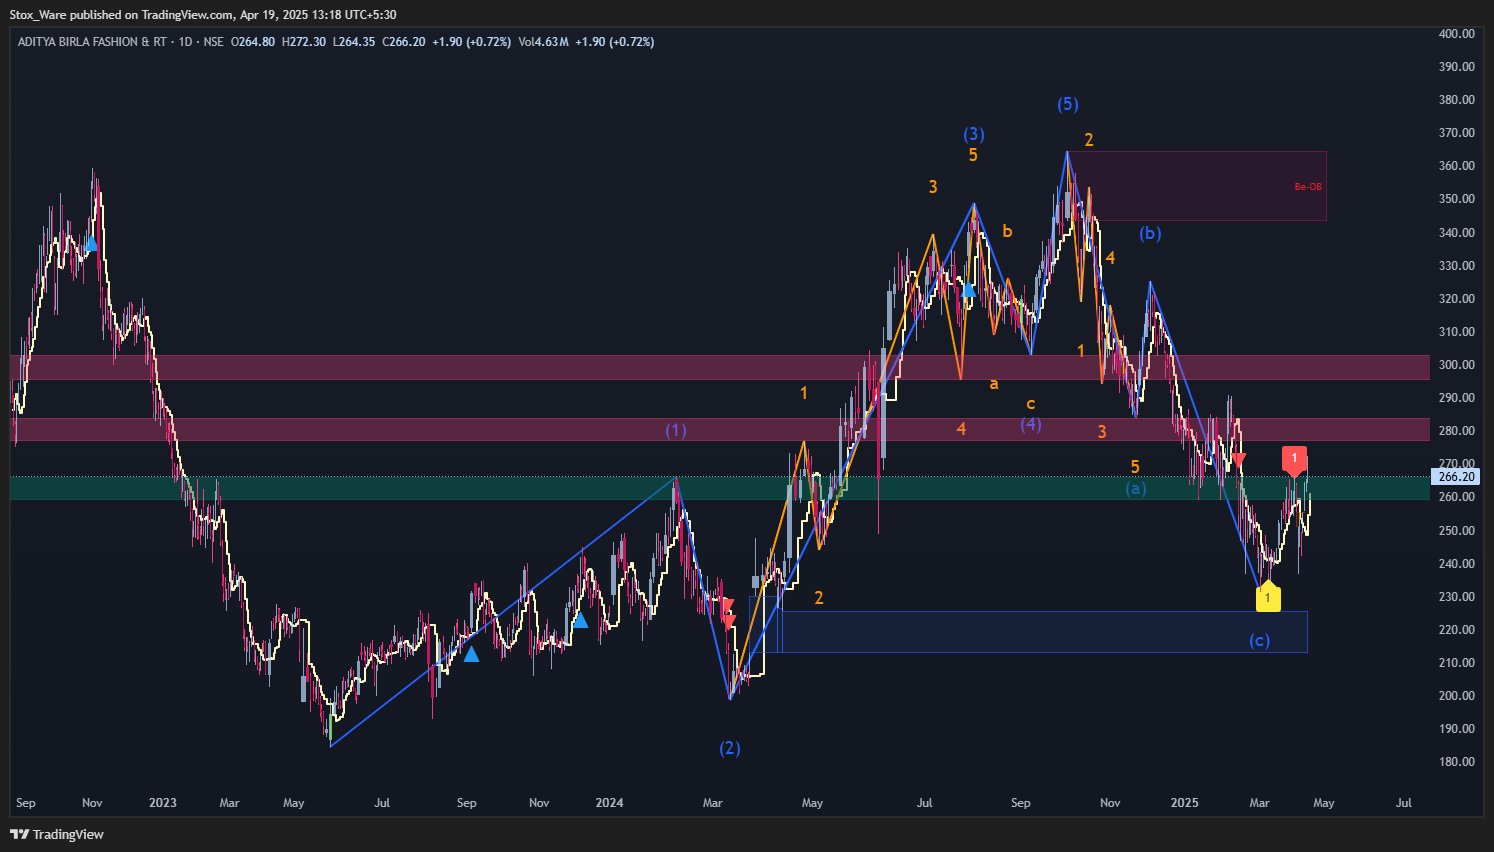Viewport: 1494px width, 852px height.
Task: Click the orange 5 directly under (3)
Action: (973, 155)
